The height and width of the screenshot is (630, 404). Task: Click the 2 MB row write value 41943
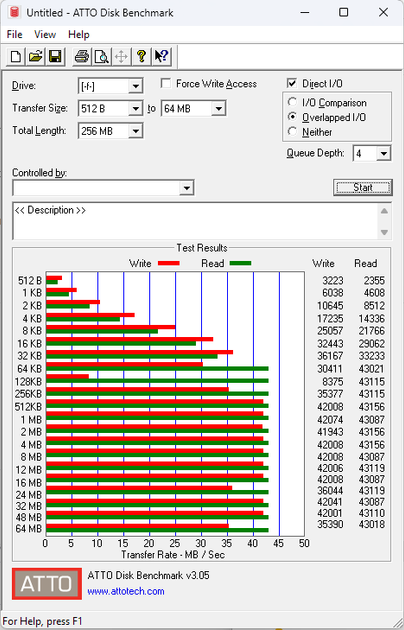click(x=330, y=432)
